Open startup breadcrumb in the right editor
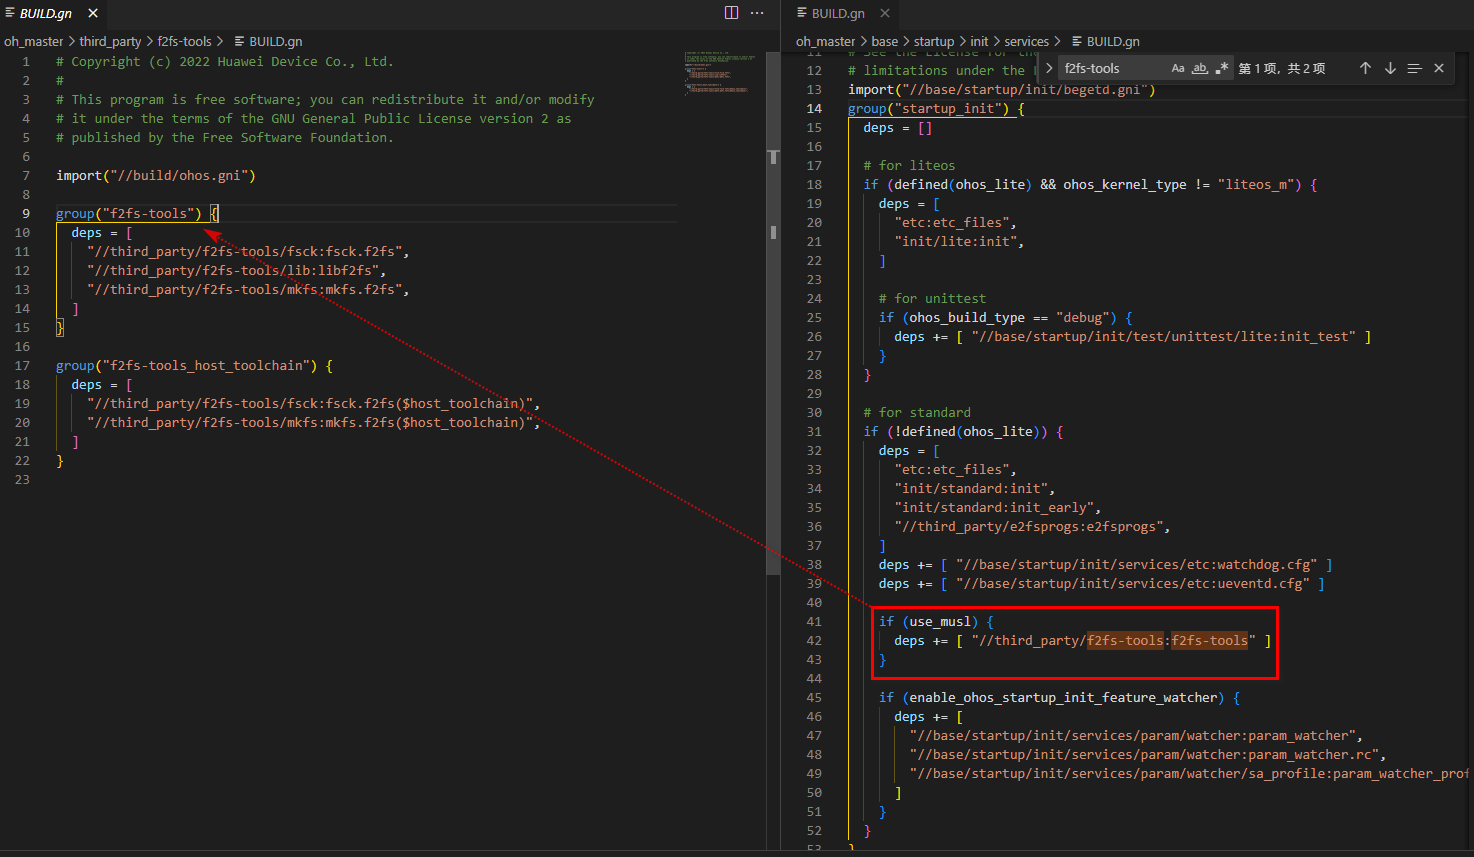This screenshot has width=1474, height=857. click(x=934, y=41)
